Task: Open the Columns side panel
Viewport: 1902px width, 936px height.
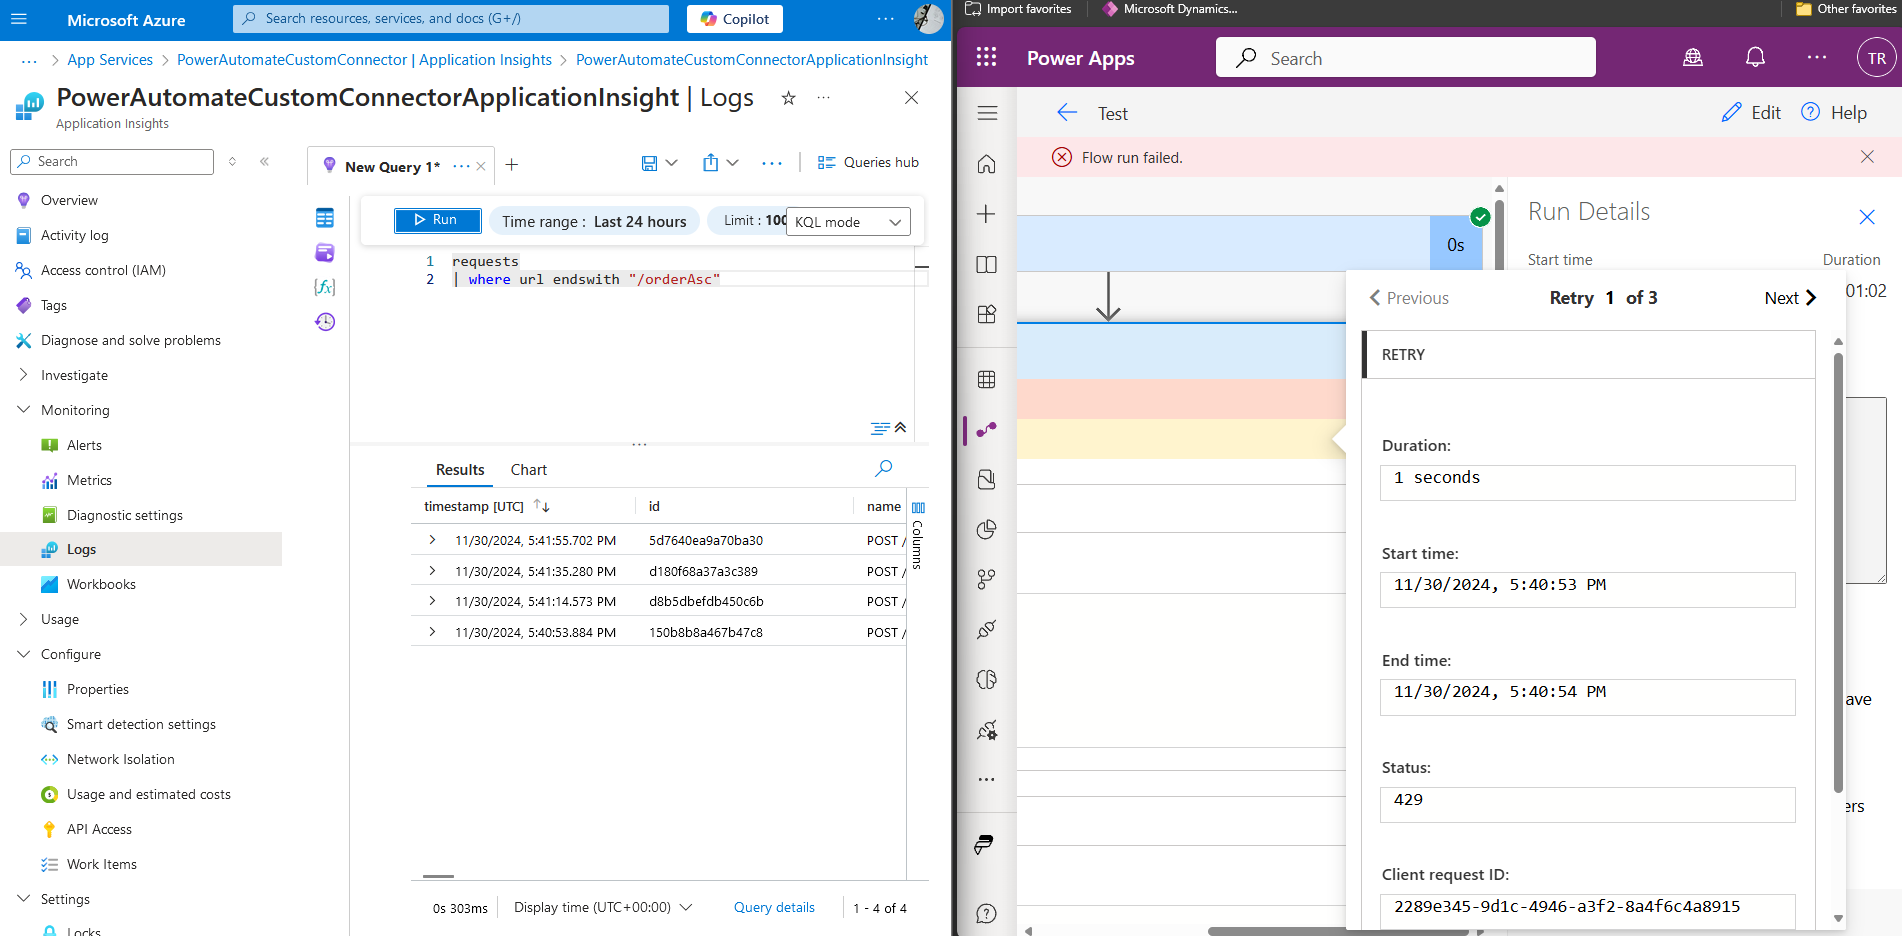Action: click(918, 535)
